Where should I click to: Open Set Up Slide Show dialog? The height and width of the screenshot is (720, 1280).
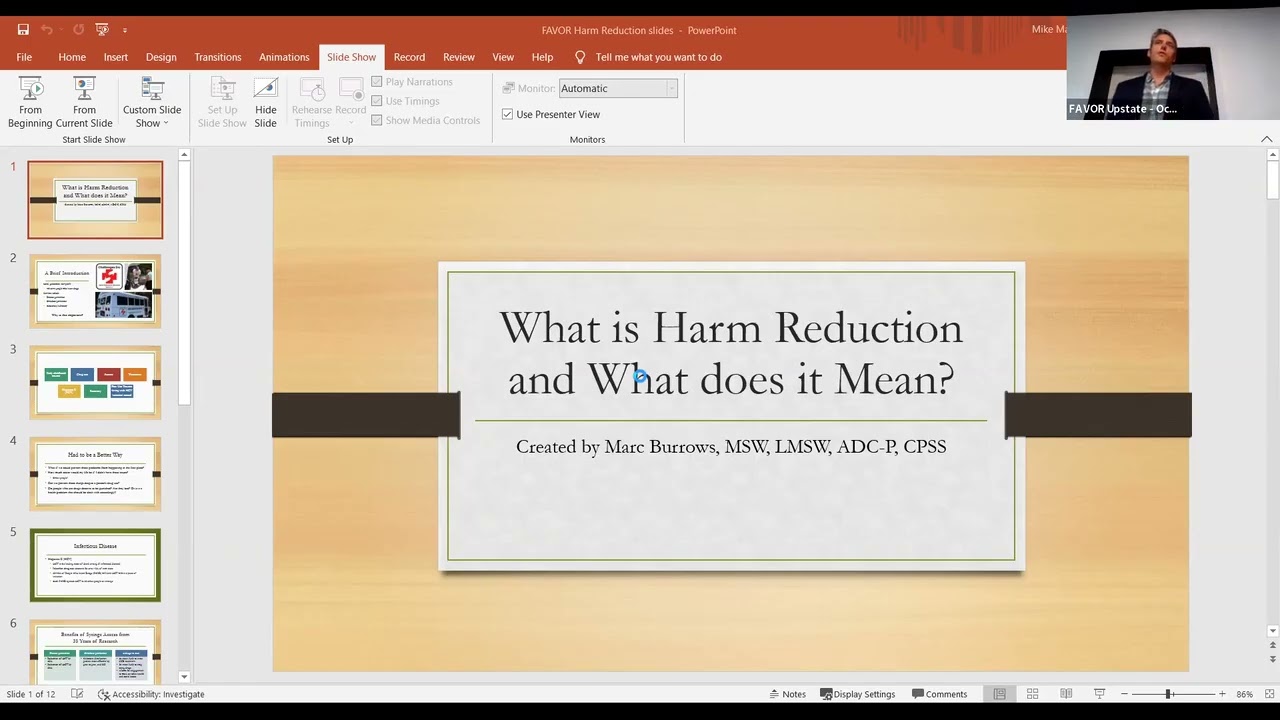click(222, 103)
